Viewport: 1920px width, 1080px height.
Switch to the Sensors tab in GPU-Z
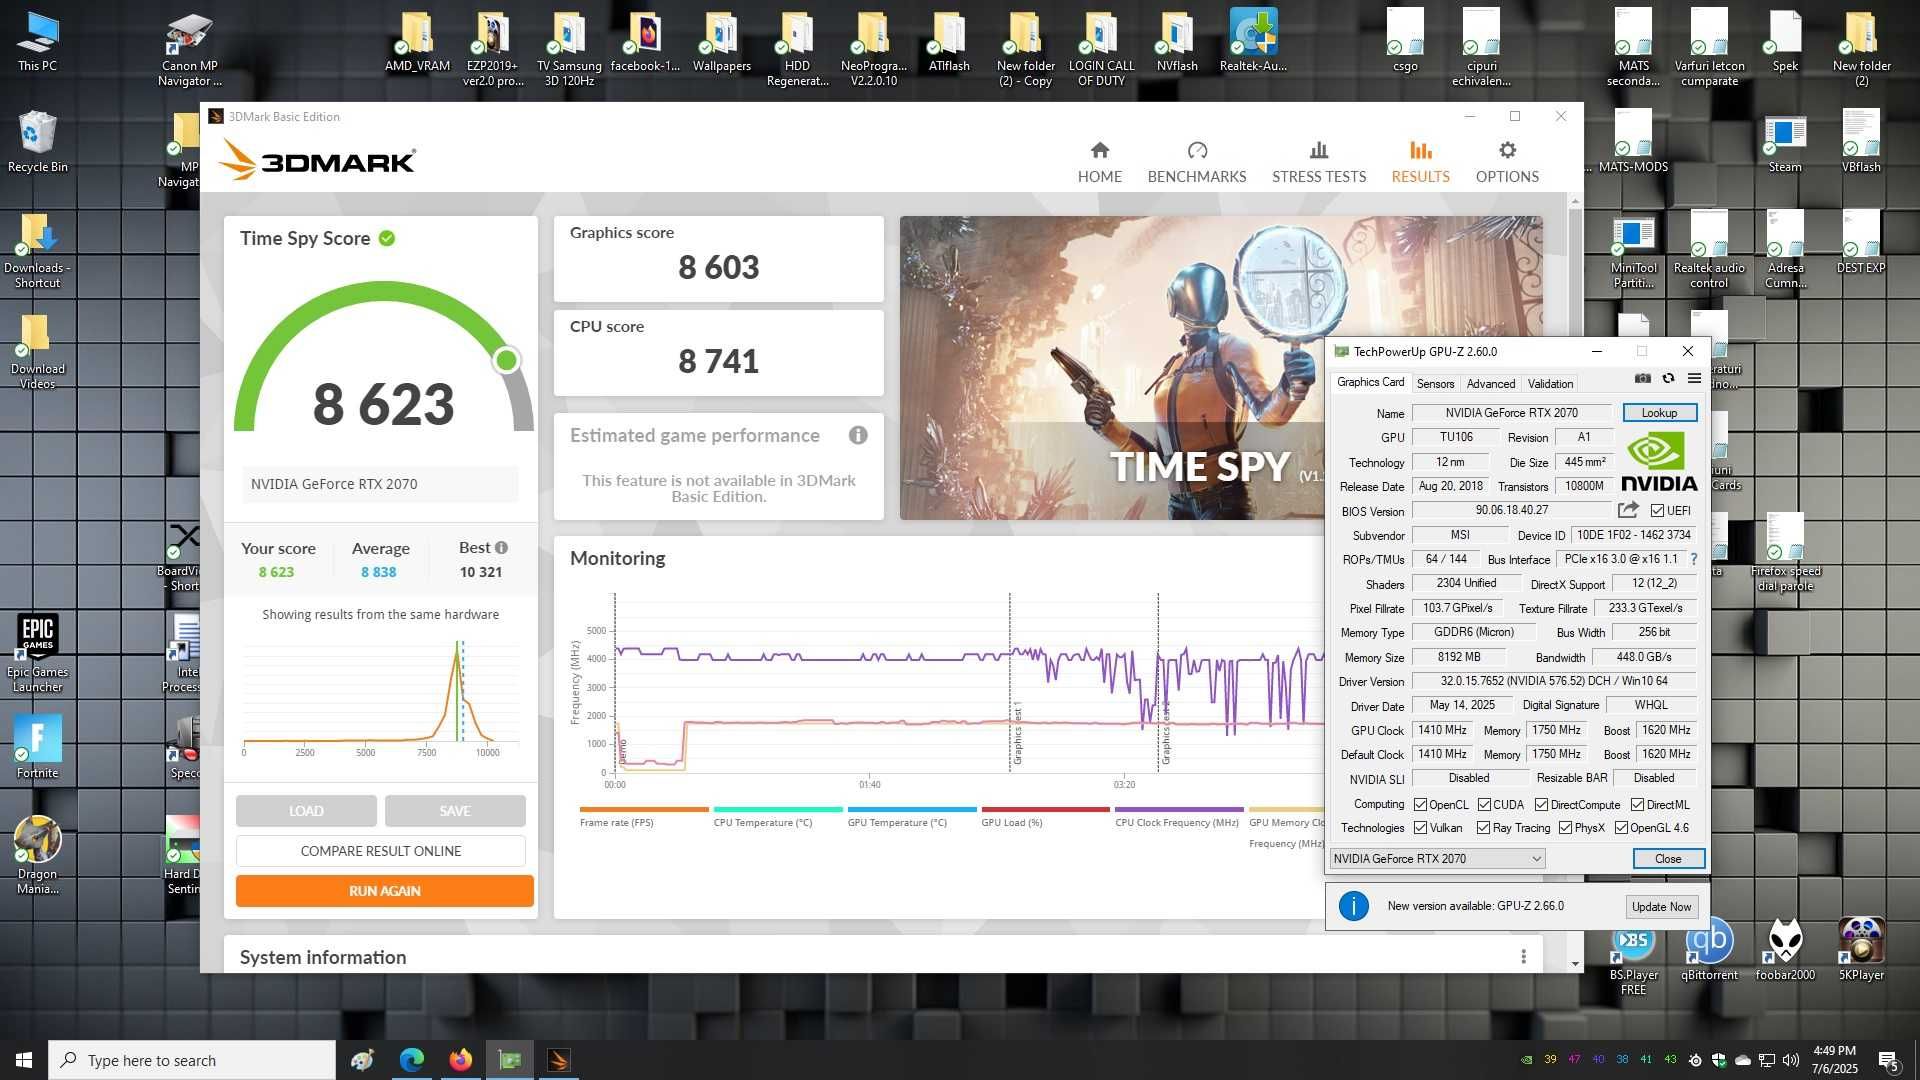point(1435,384)
